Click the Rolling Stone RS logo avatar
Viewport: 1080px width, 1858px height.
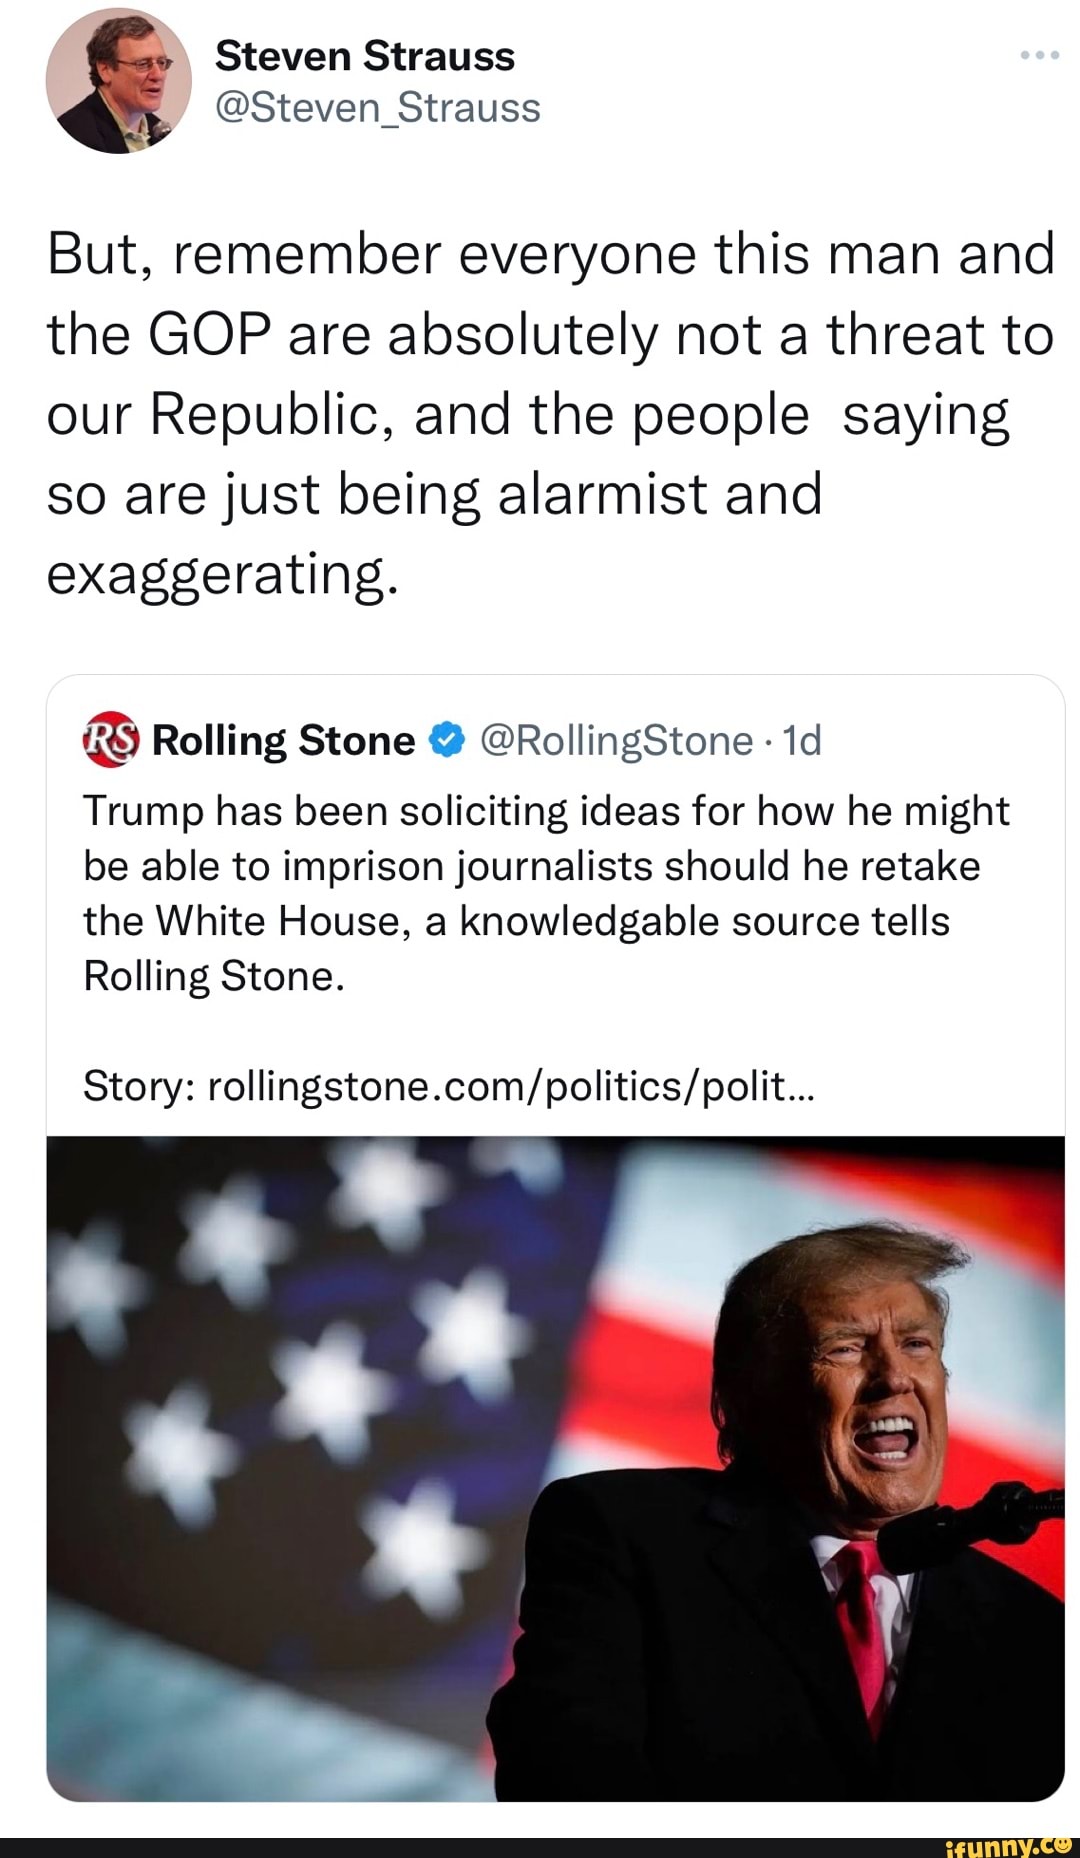tap(109, 740)
